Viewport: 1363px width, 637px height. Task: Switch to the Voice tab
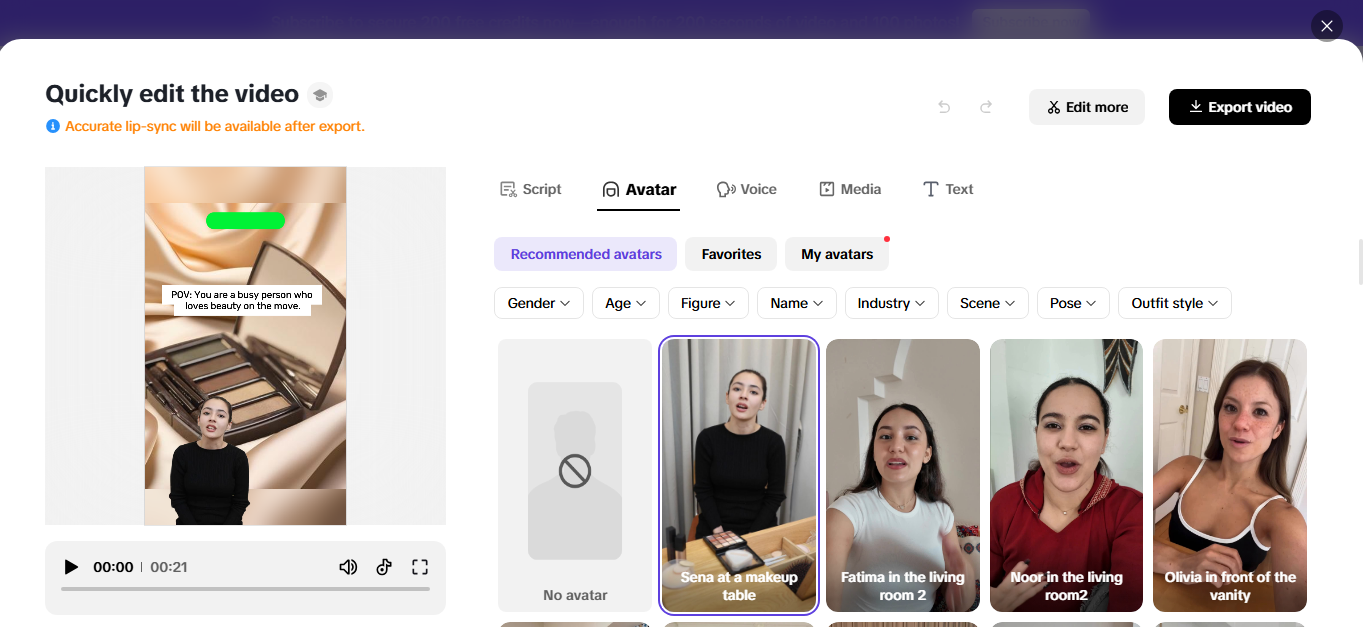(x=746, y=188)
